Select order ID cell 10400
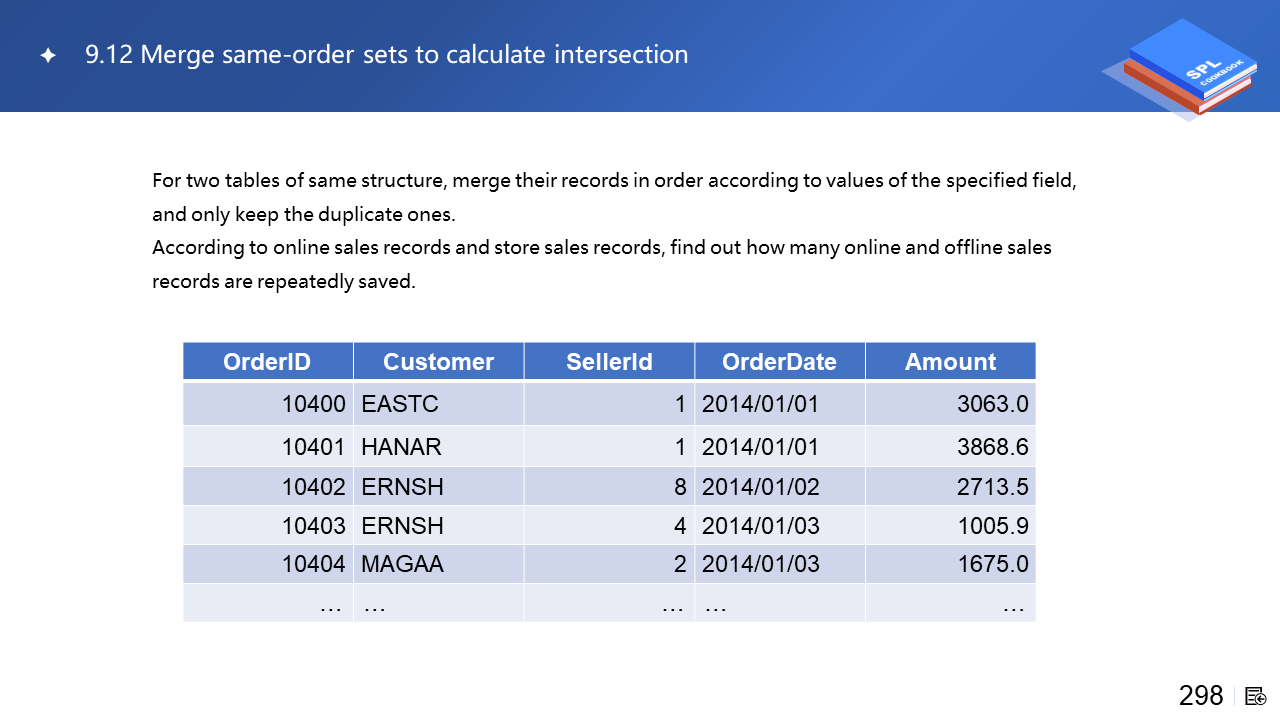The width and height of the screenshot is (1280, 720). point(313,405)
